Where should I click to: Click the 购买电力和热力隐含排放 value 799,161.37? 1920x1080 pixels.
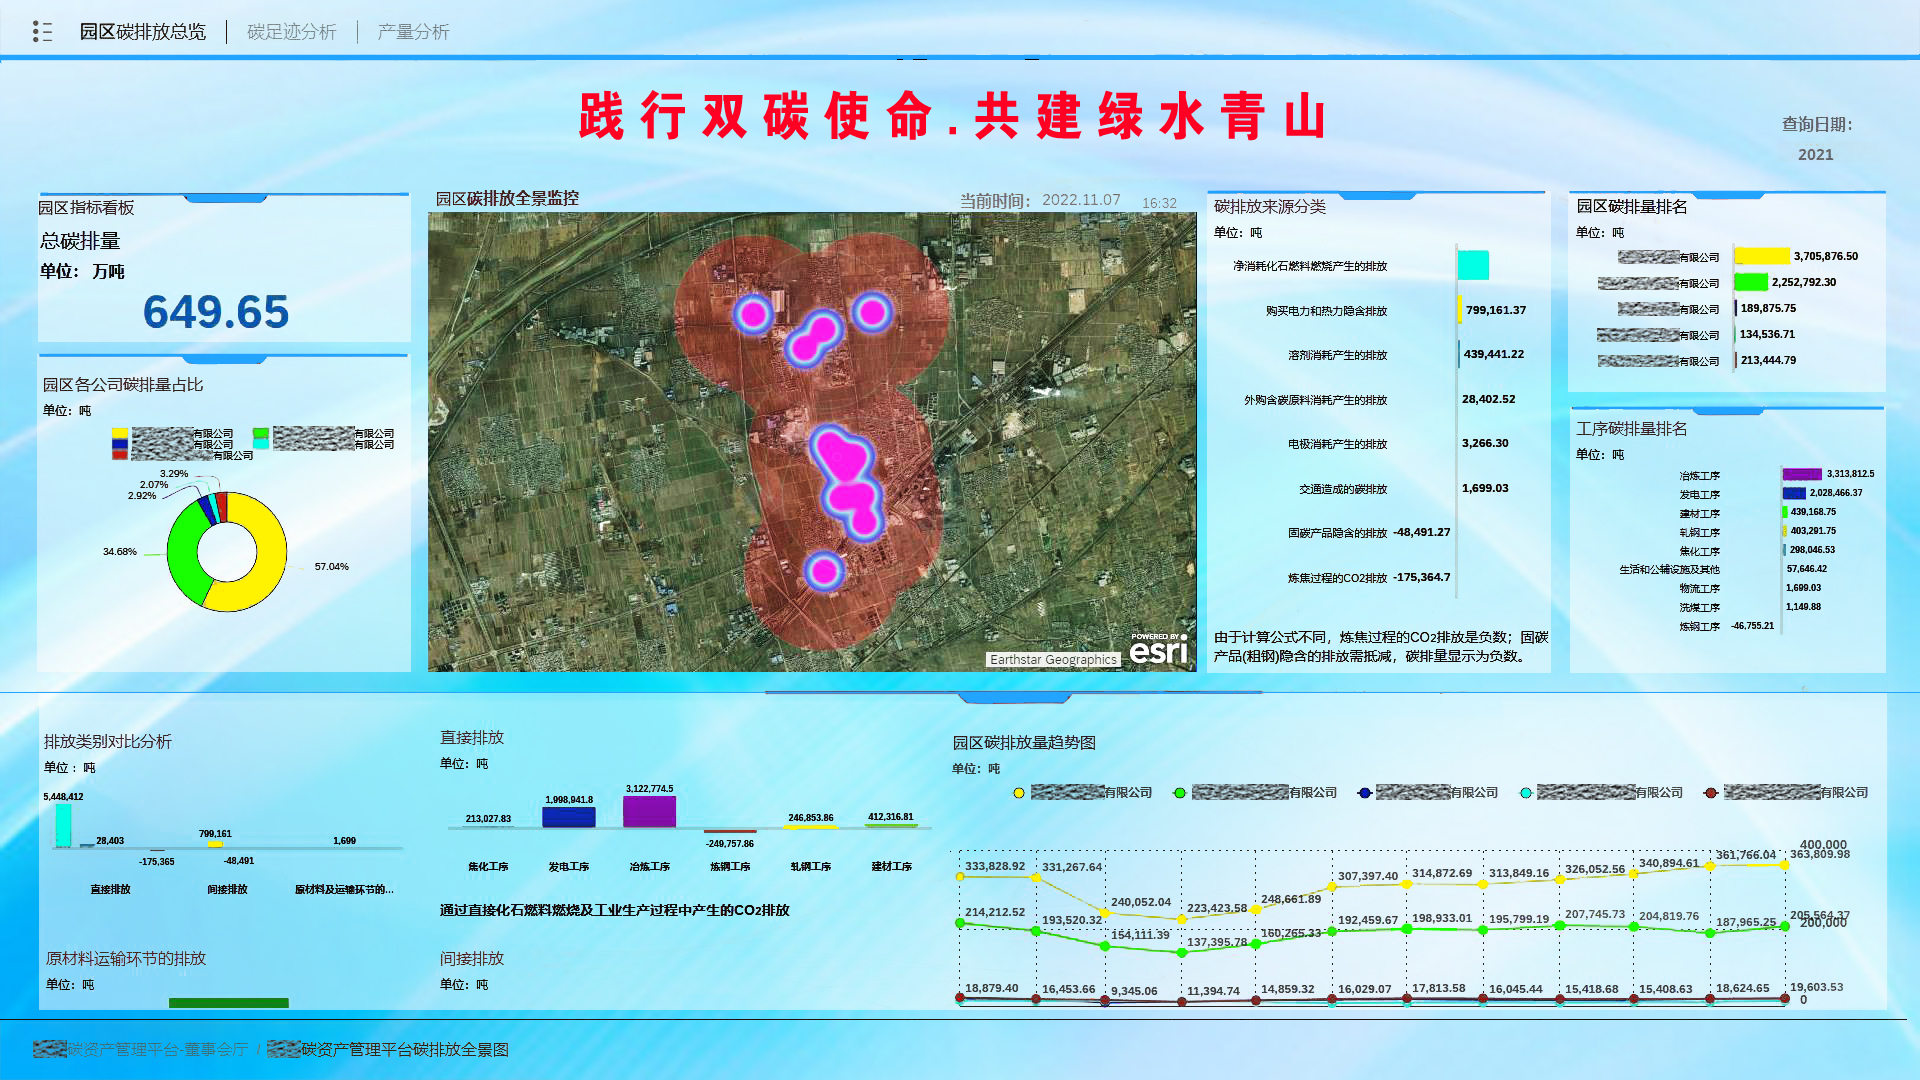tap(1495, 310)
